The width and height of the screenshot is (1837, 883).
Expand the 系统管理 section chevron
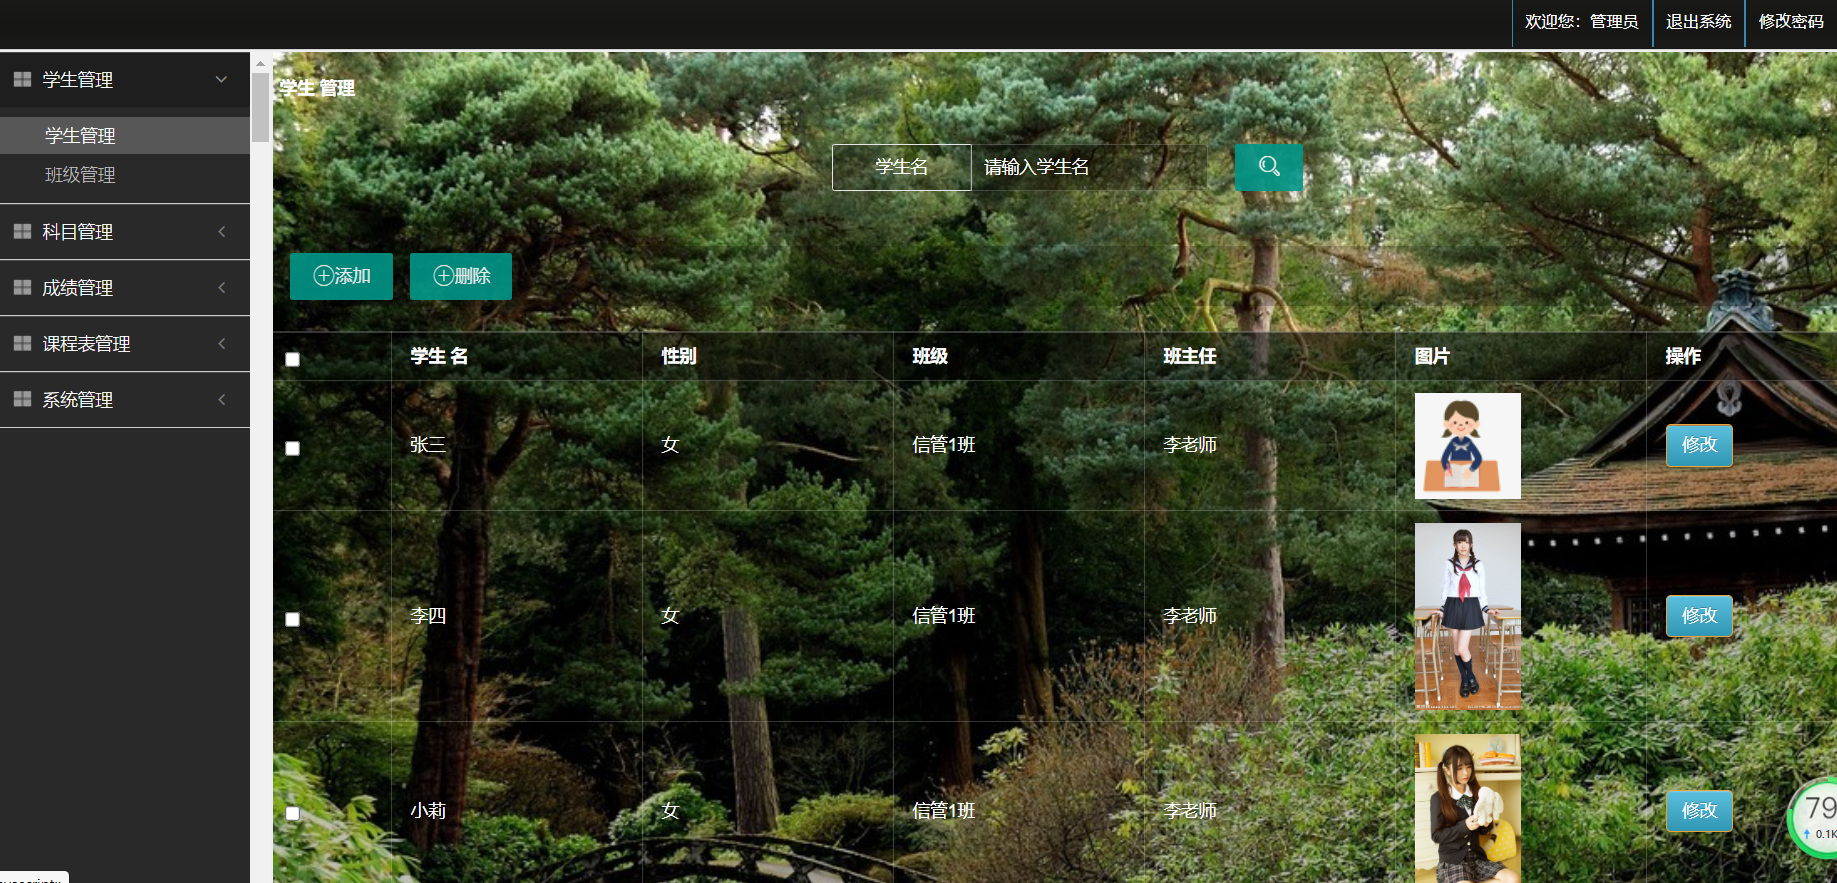(221, 399)
